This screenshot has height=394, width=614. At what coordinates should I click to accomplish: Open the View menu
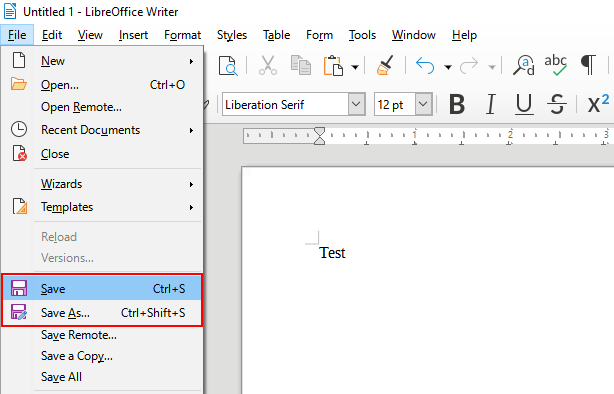[90, 35]
